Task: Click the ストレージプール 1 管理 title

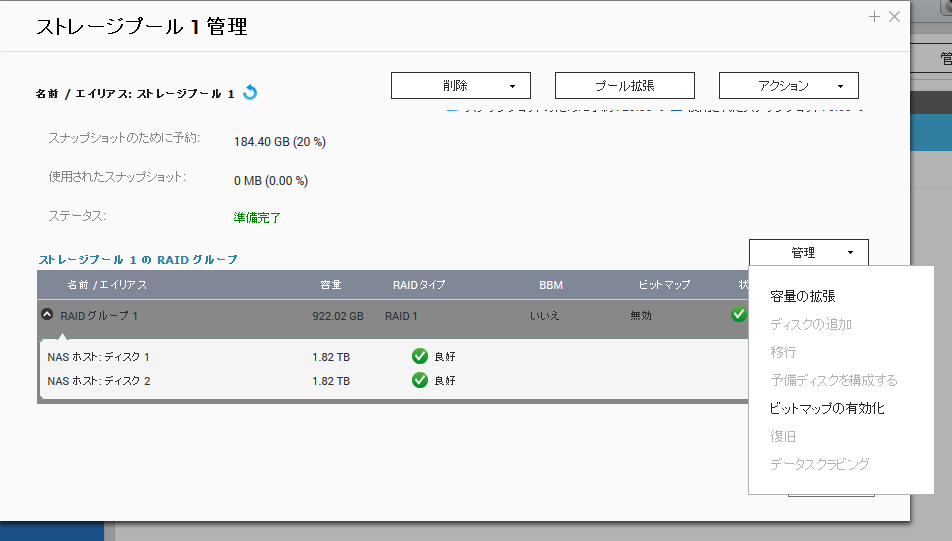Action: 142,27
